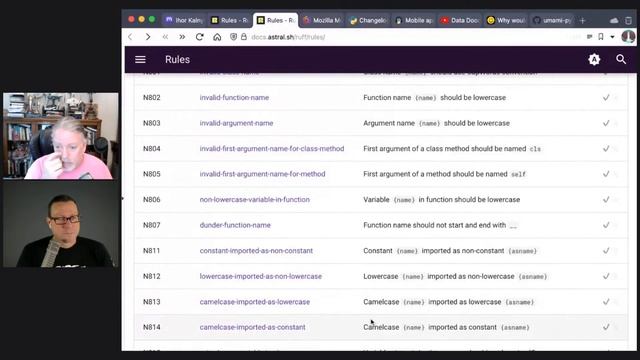Click the N804 rule code cell

[152, 149]
